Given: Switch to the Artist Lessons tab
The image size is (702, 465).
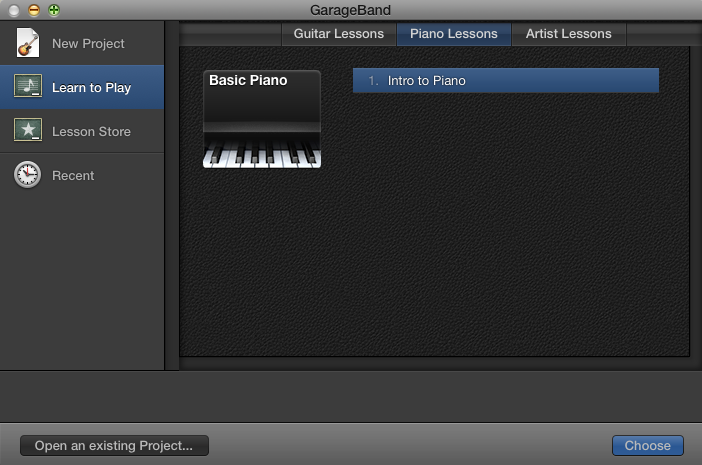Looking at the screenshot, I should 569,34.
